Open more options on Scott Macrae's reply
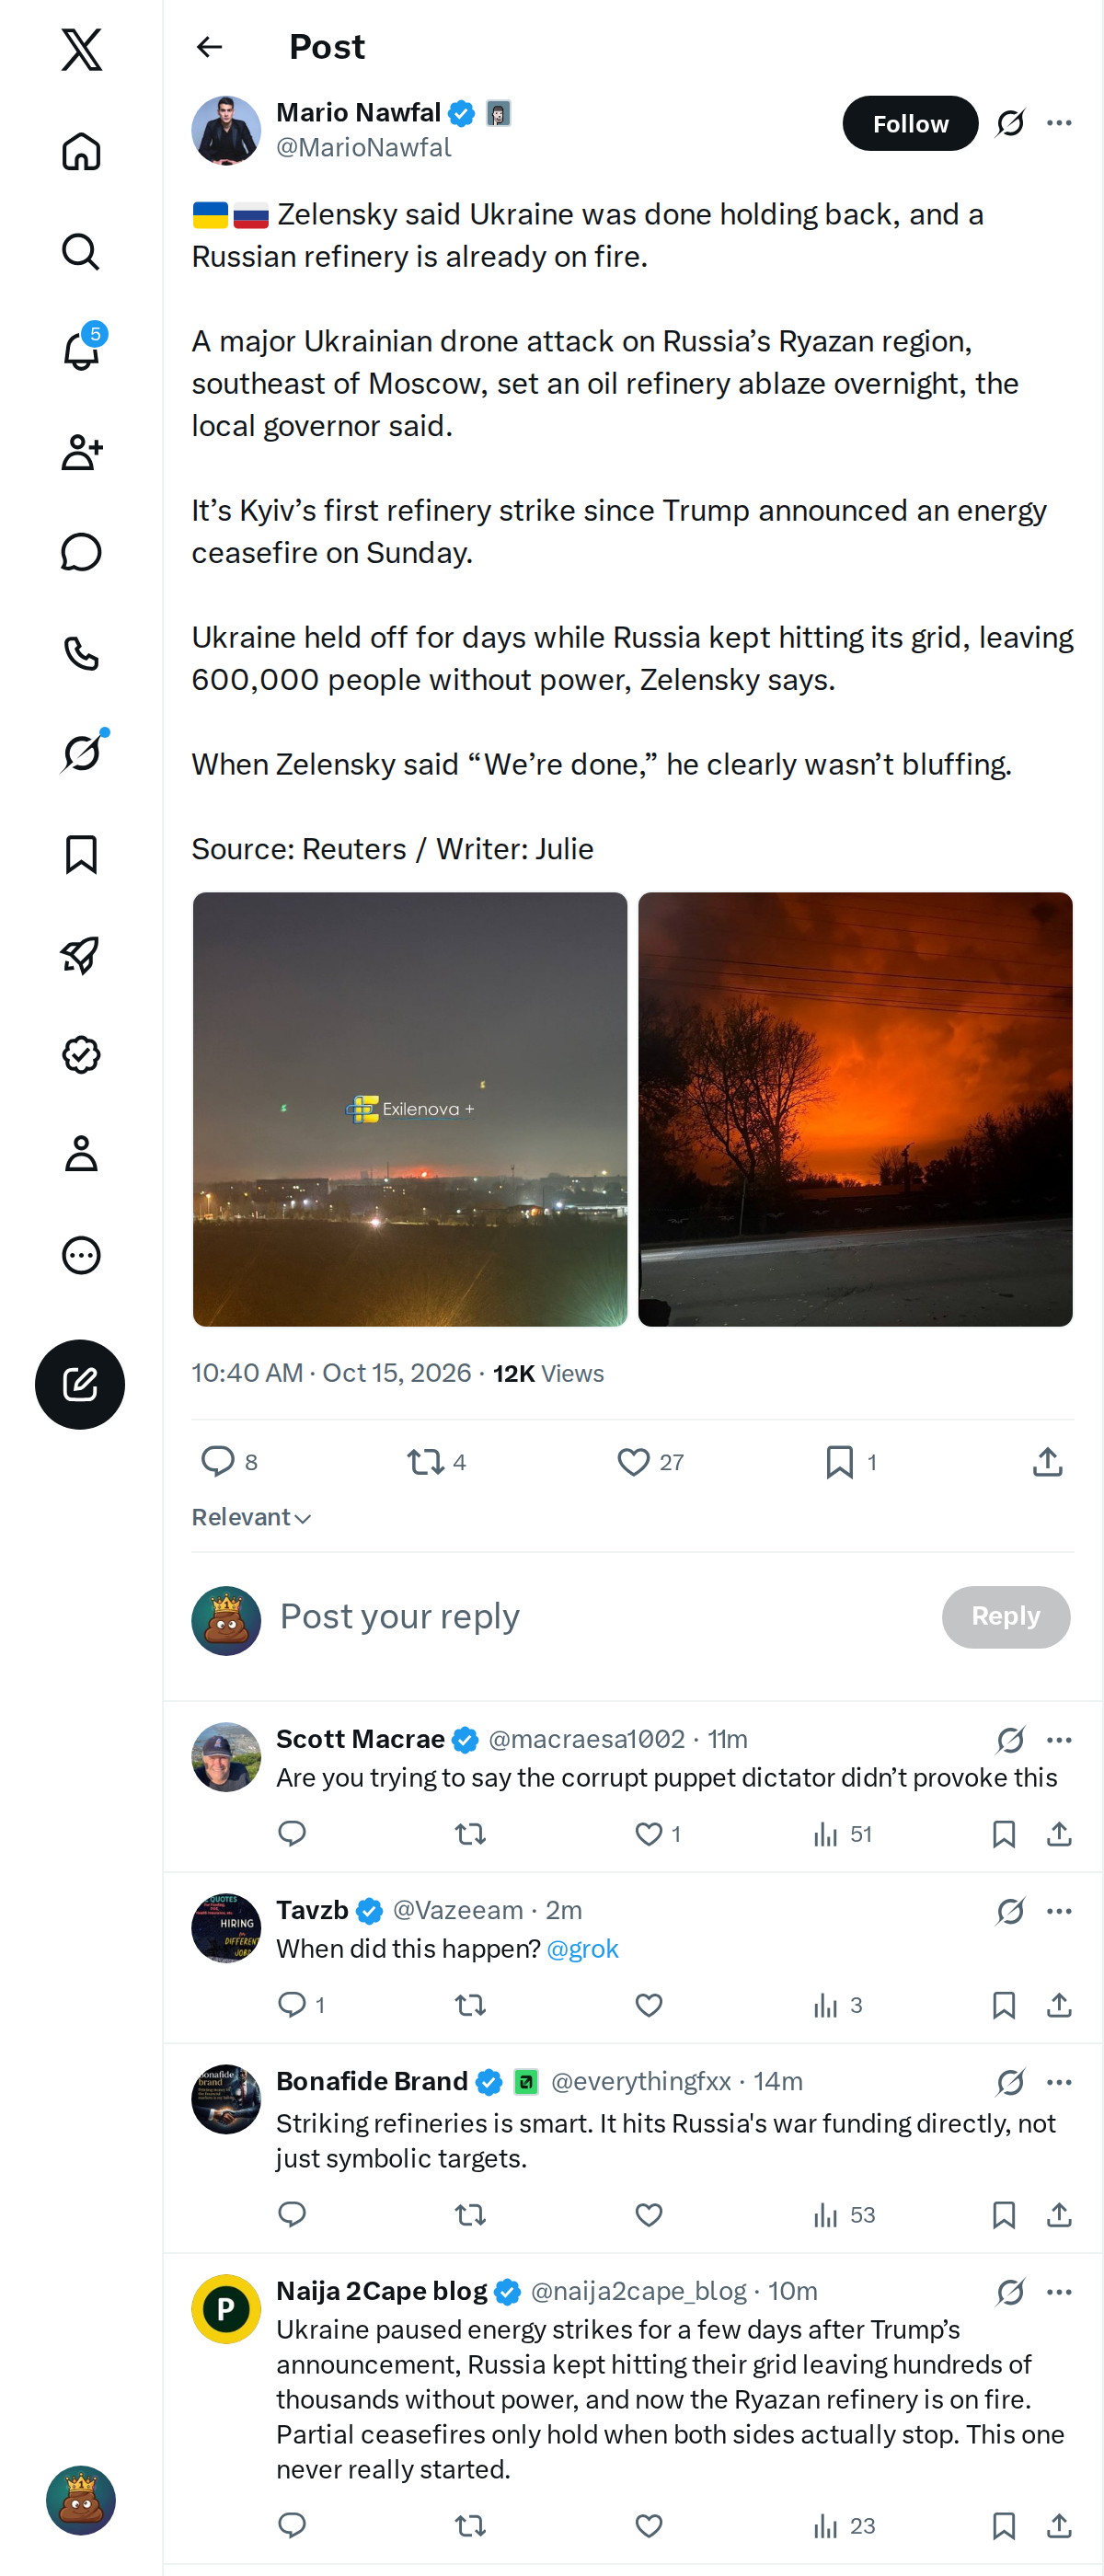1104x2576 pixels. point(1059,1740)
